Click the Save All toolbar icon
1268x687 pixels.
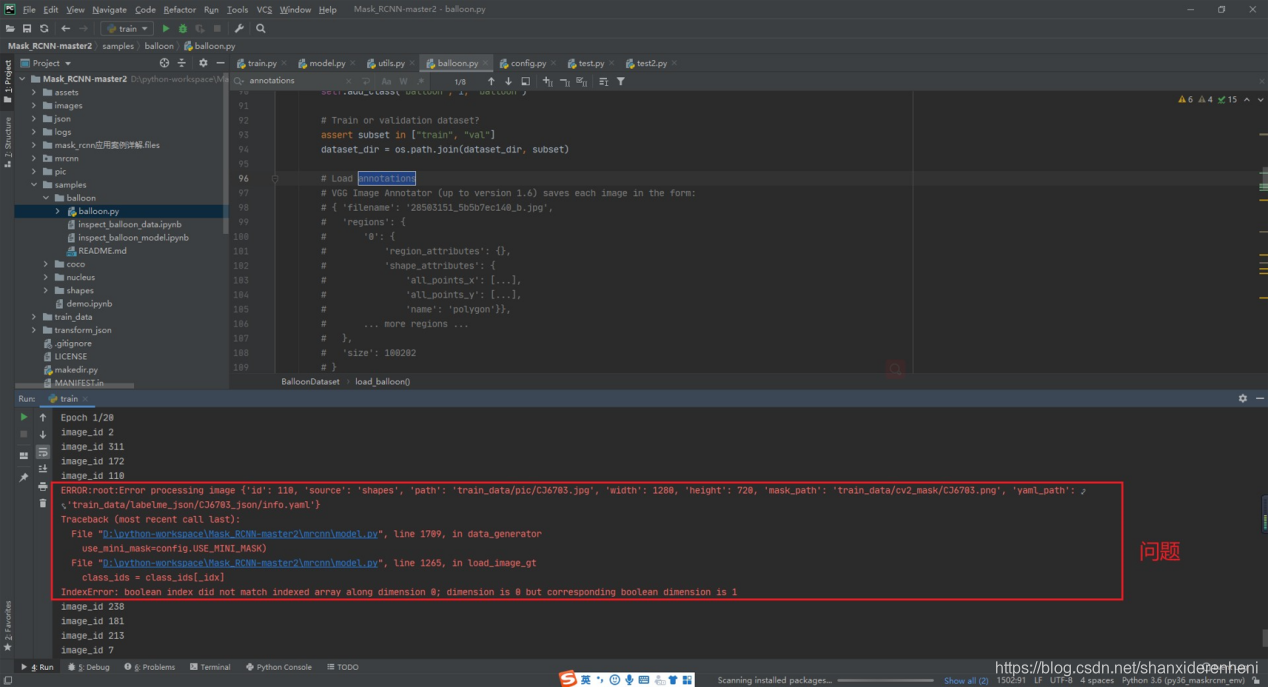(27, 29)
